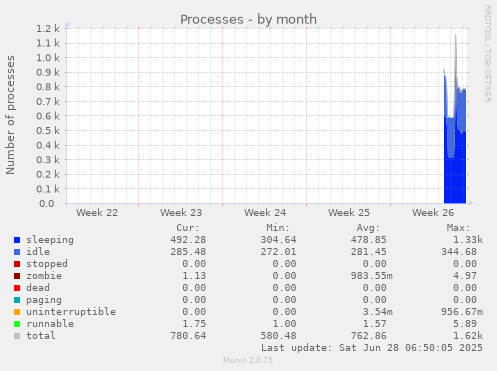Click the 'Processes - by month' title

(248, 20)
